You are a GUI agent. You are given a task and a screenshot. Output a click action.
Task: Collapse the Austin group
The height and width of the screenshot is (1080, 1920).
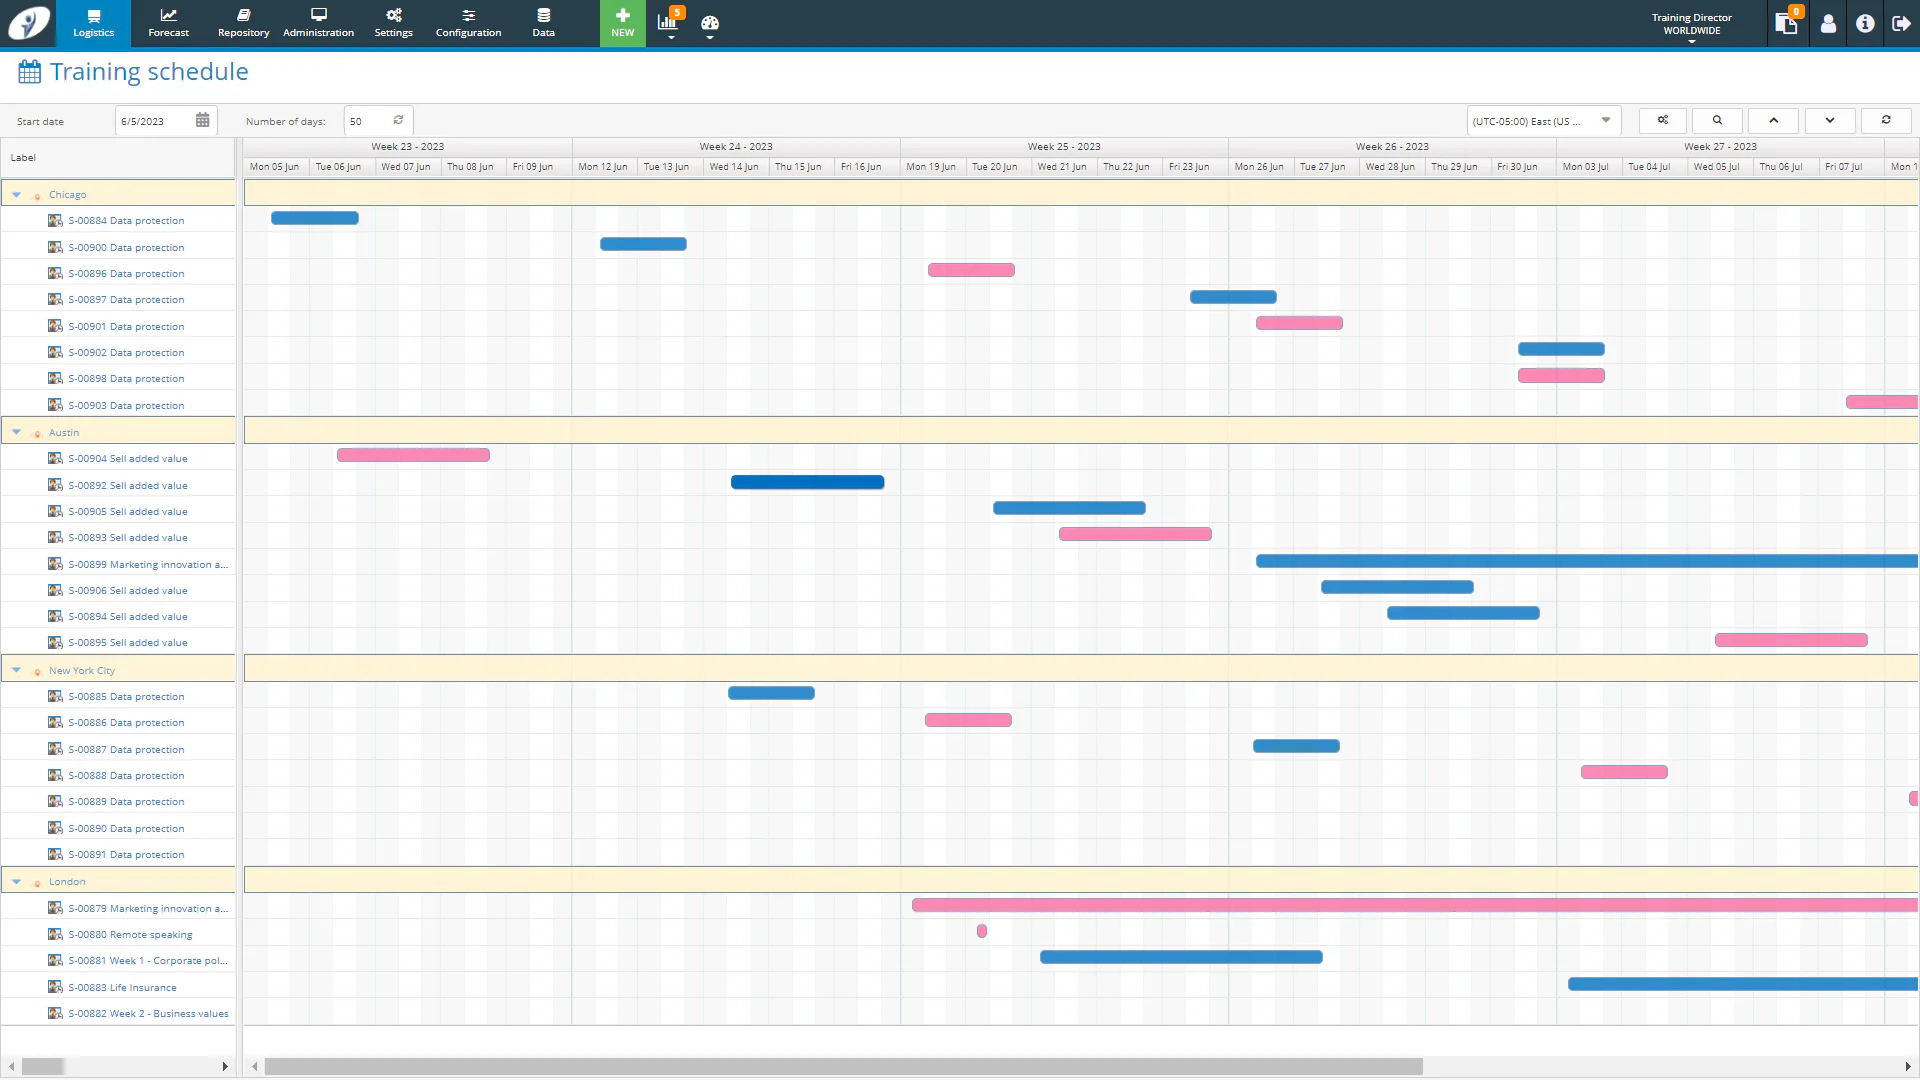(x=16, y=432)
